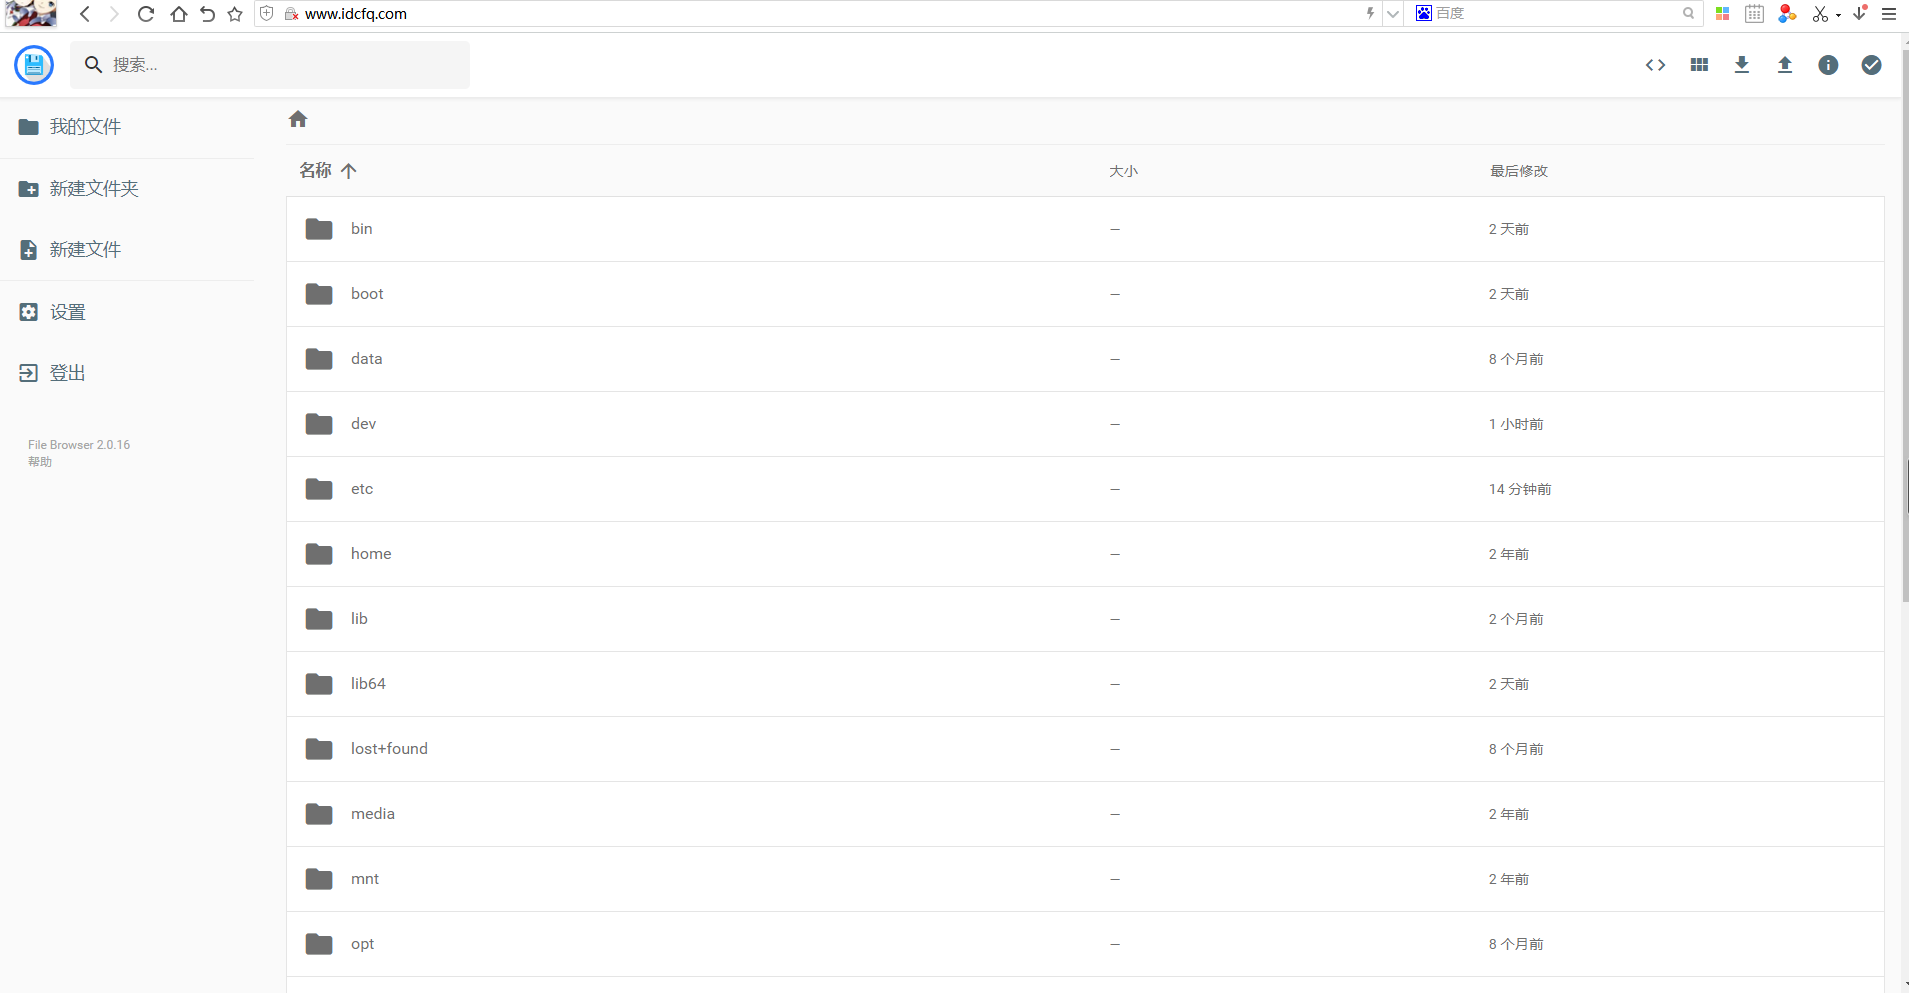Sort by last modified column header

[1518, 171]
